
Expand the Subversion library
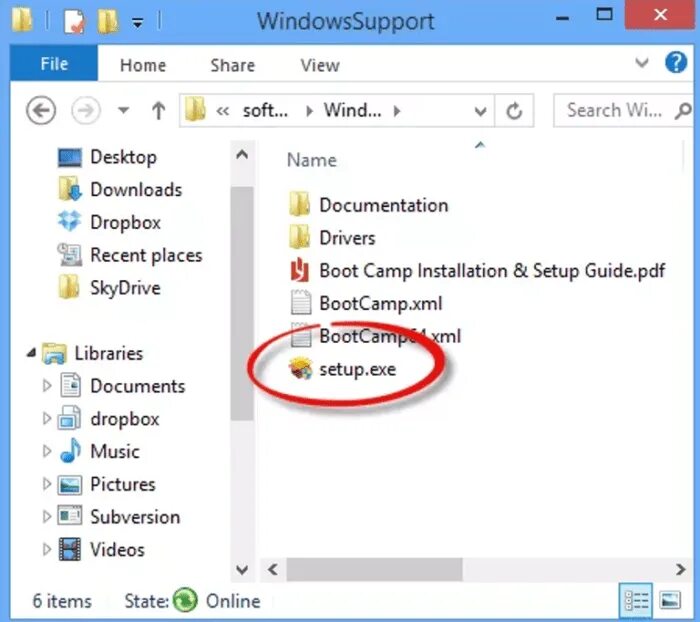tap(46, 517)
